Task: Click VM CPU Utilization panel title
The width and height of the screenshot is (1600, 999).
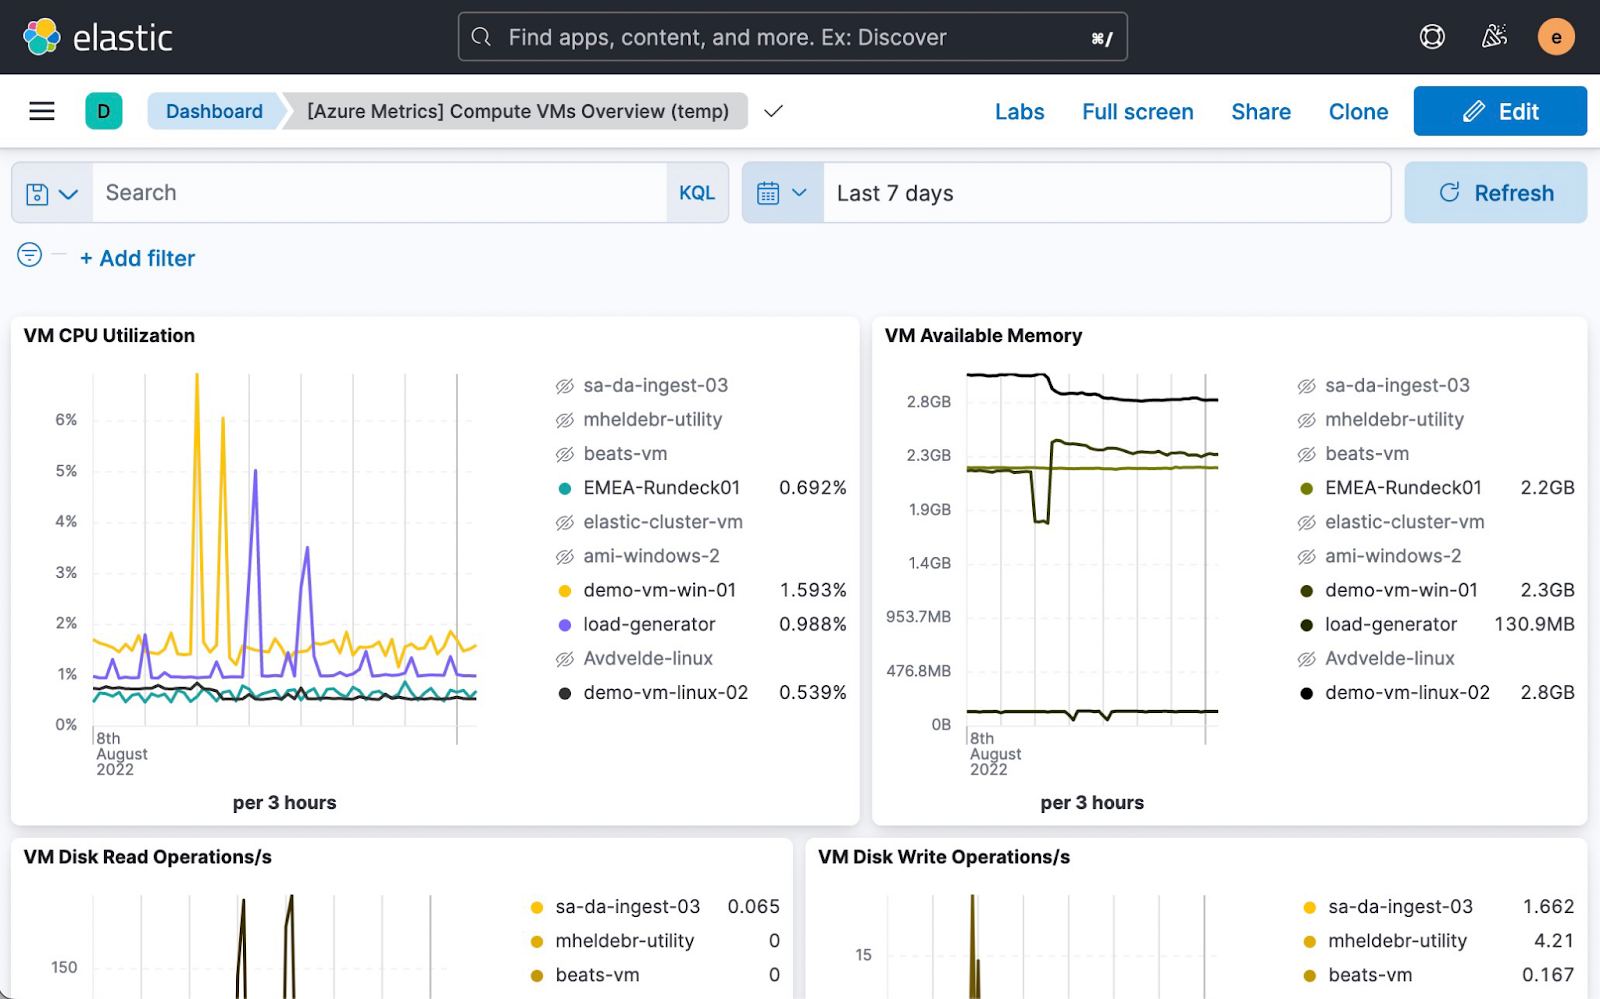Action: (109, 336)
